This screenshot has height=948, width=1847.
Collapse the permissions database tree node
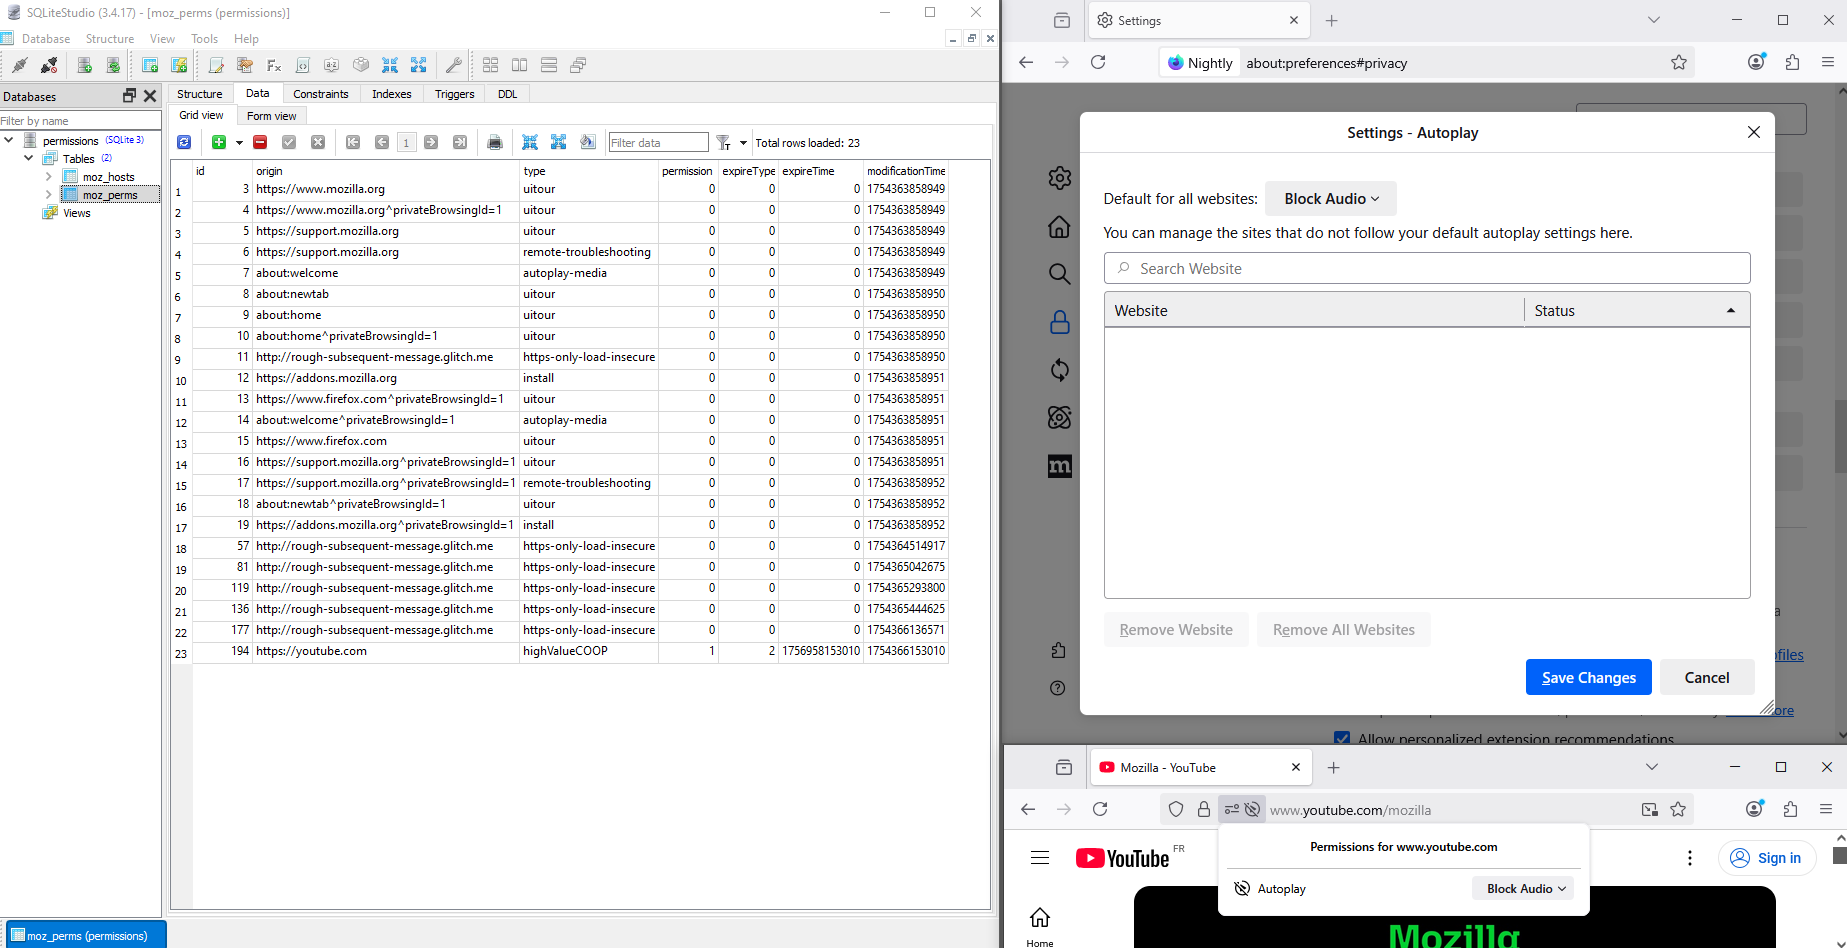pos(9,141)
